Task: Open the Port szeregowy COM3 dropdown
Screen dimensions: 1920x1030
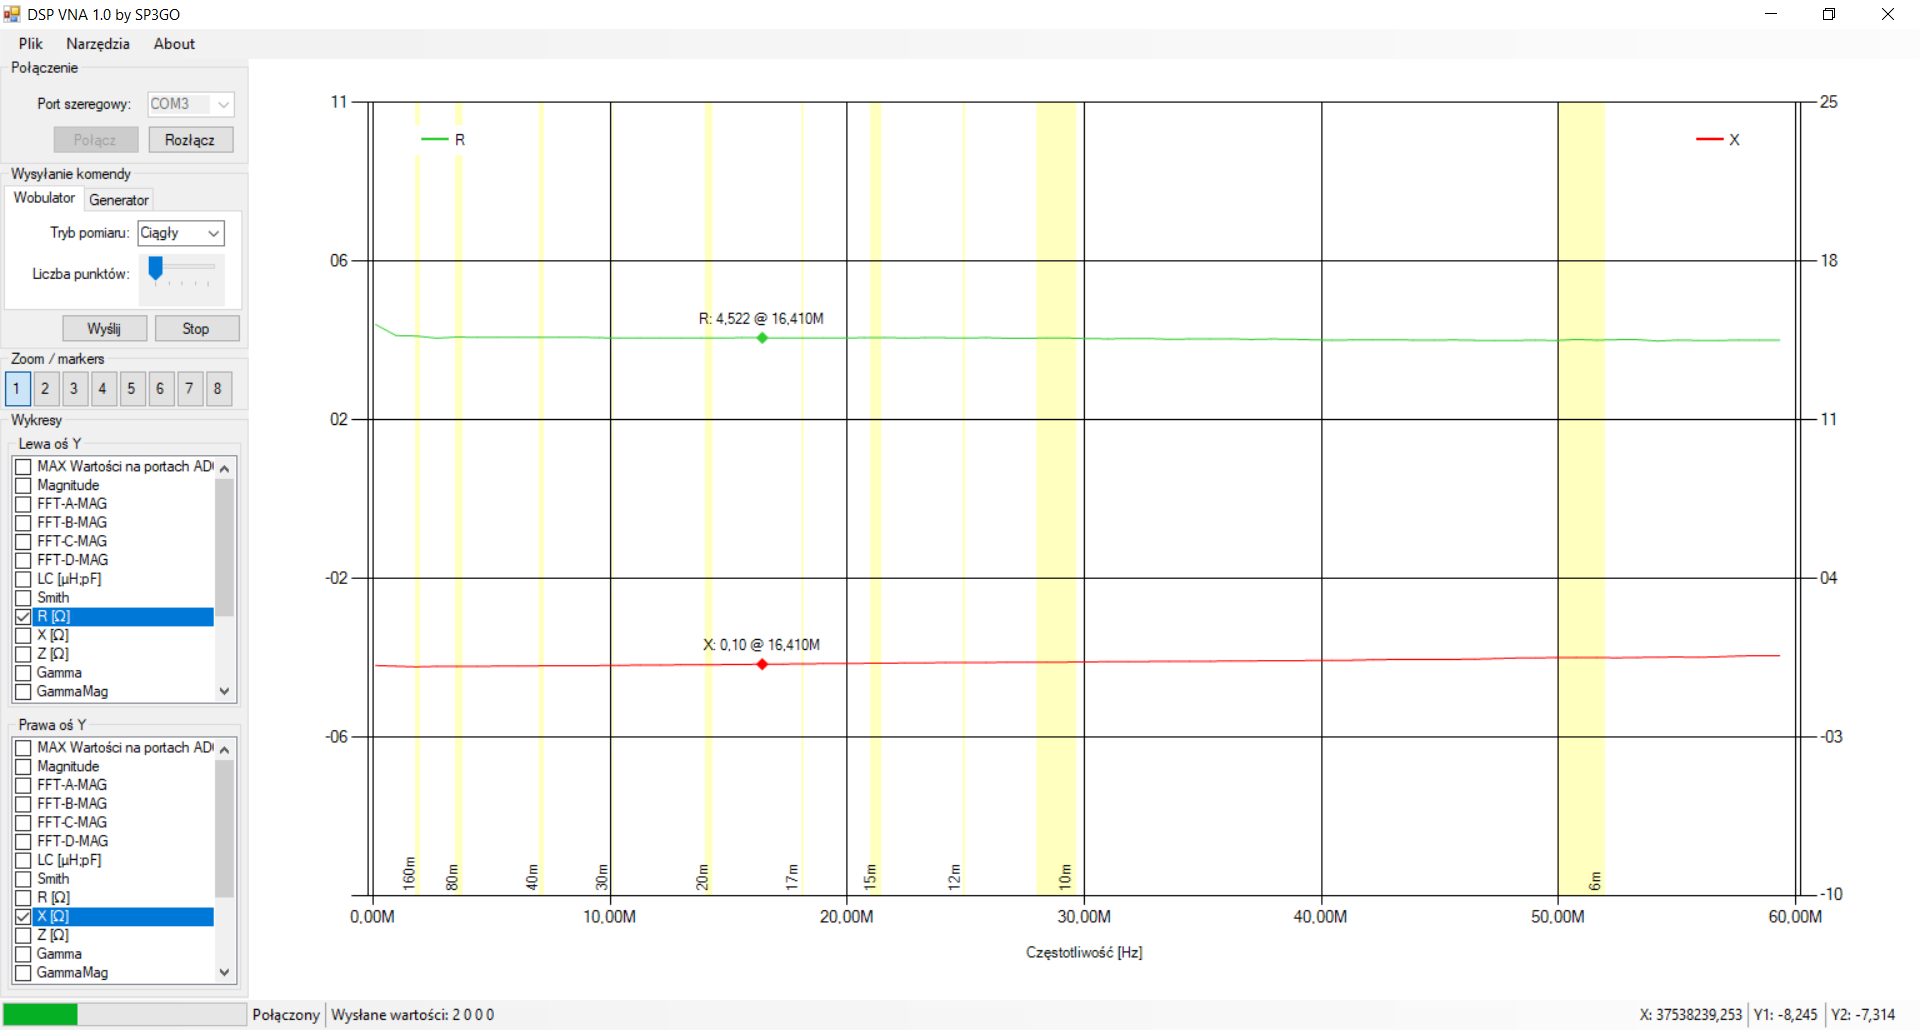Action: pyautogui.click(x=190, y=104)
